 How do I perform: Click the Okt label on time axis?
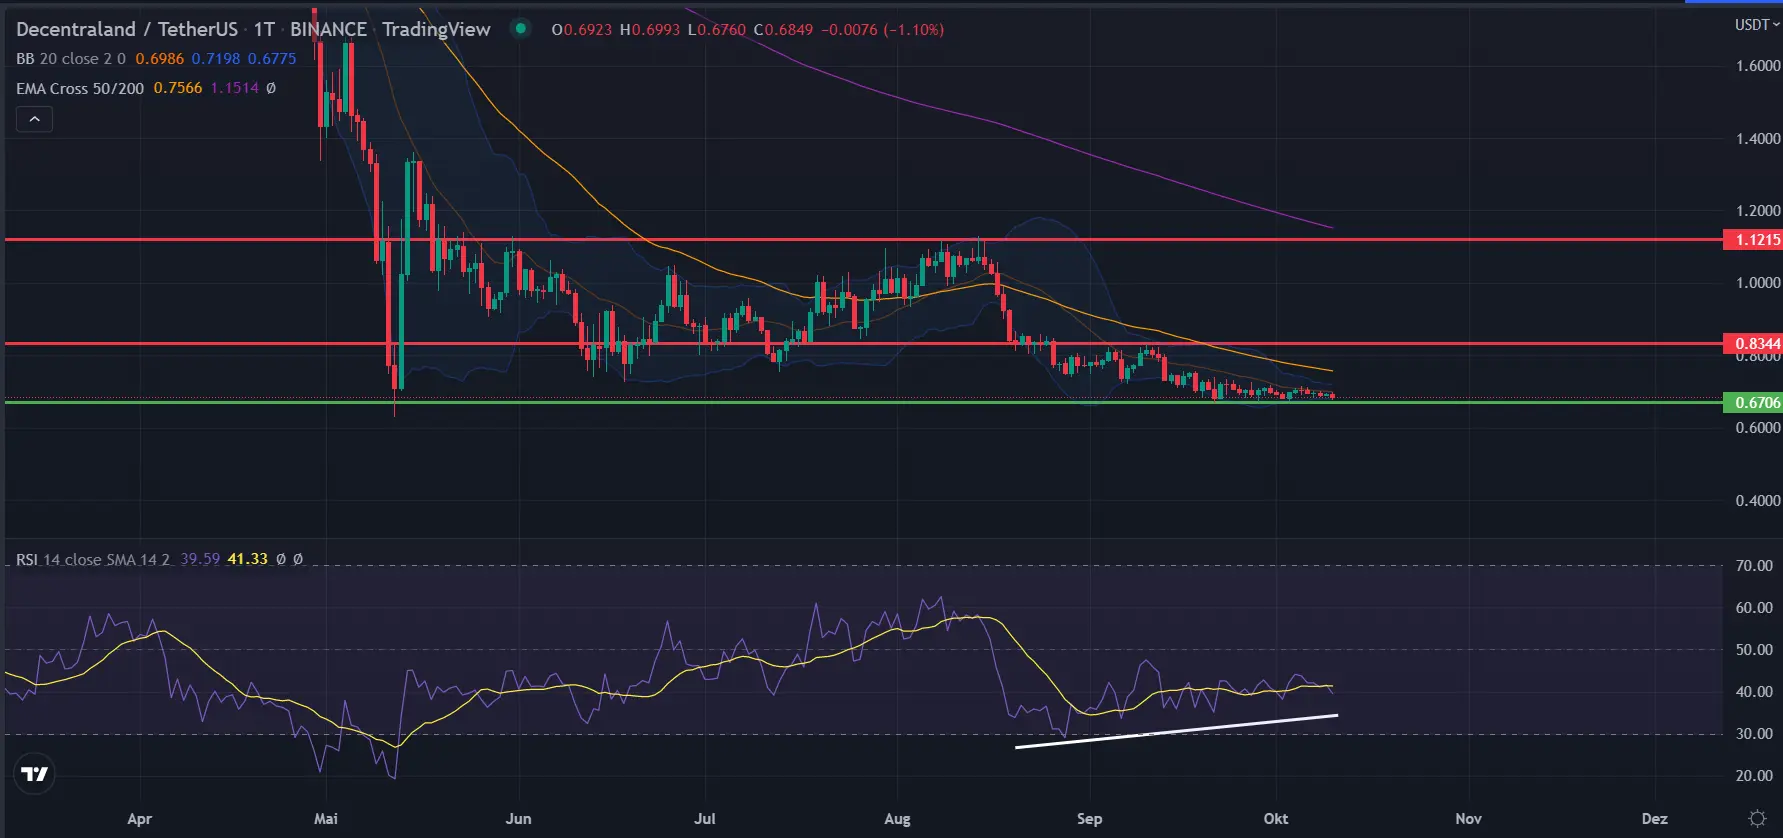coord(1276,818)
